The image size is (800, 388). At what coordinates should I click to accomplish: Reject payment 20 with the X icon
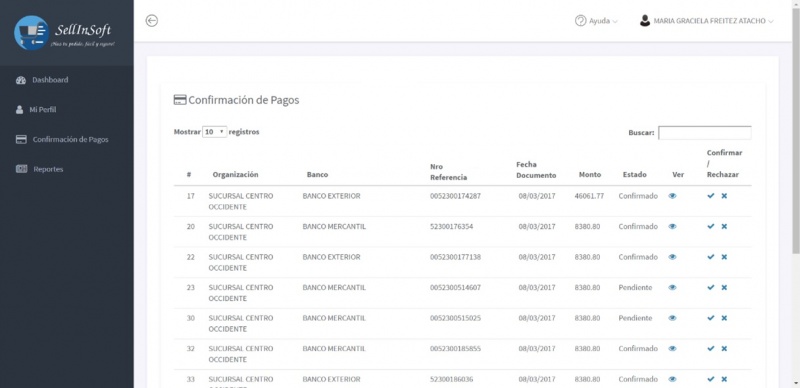point(724,227)
